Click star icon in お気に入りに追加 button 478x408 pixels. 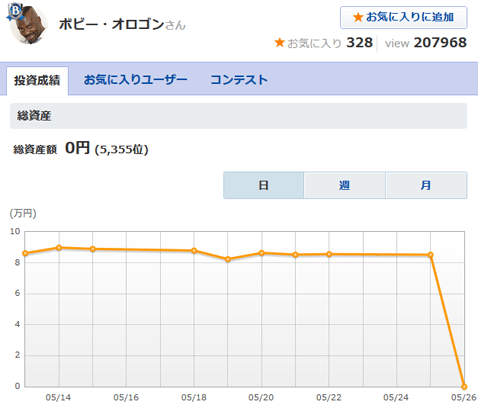(x=358, y=17)
